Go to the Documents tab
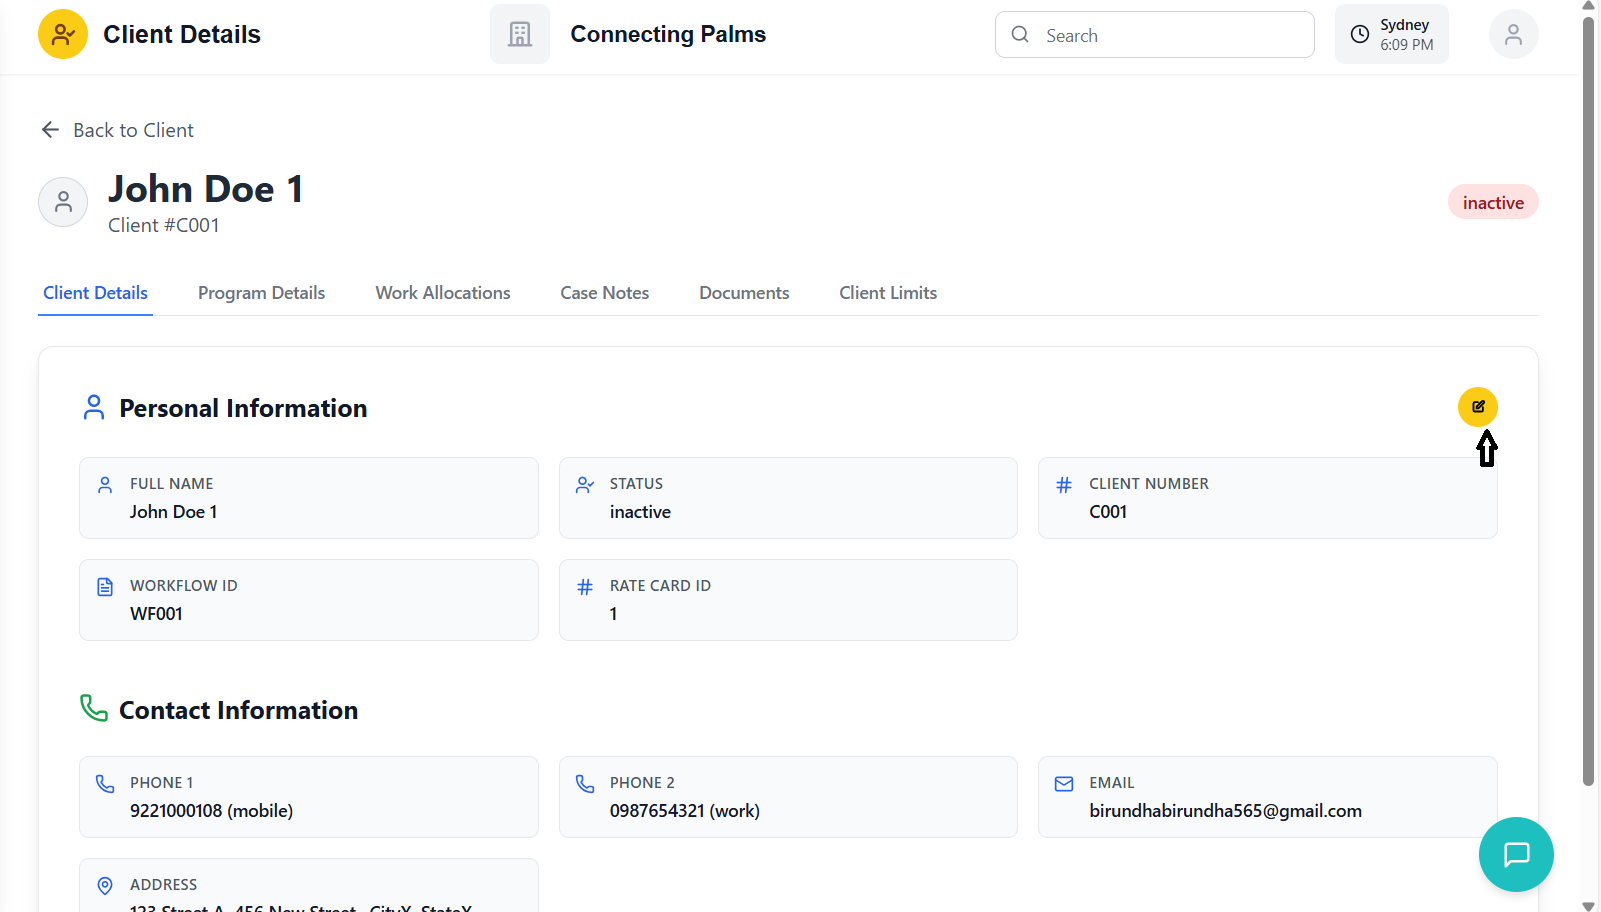This screenshot has height=912, width=1601. click(744, 293)
